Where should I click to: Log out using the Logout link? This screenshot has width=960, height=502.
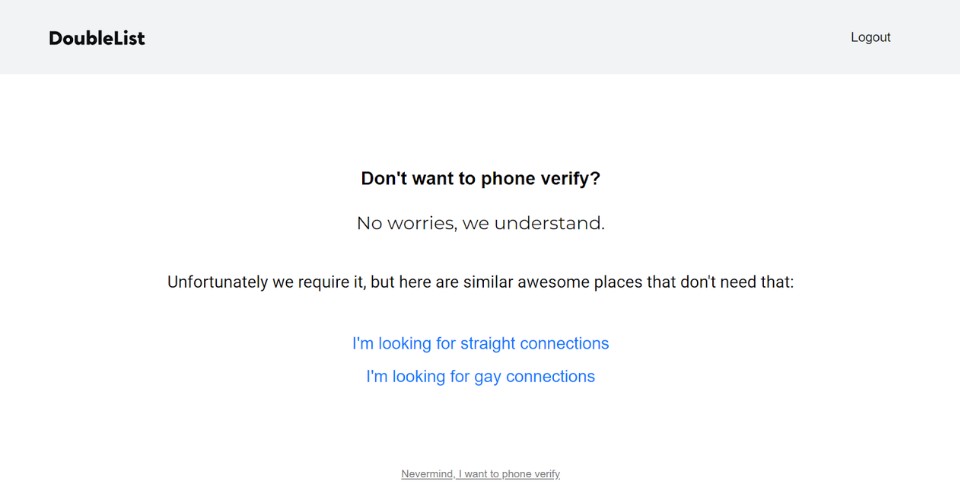[x=870, y=37]
